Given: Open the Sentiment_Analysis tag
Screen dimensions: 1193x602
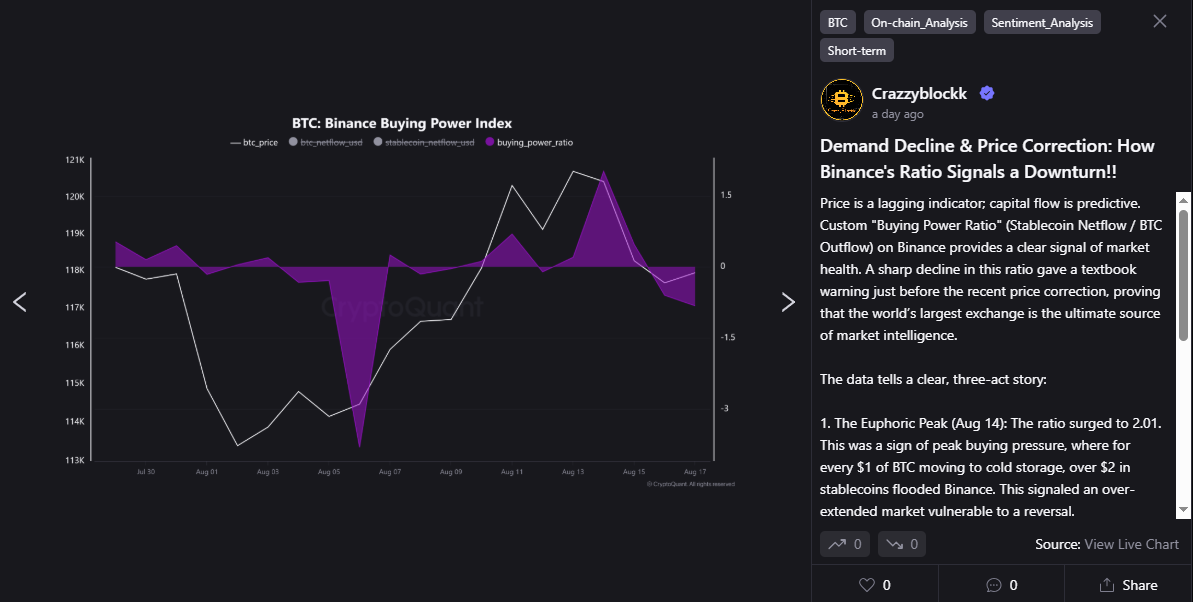Looking at the screenshot, I should coord(1042,23).
